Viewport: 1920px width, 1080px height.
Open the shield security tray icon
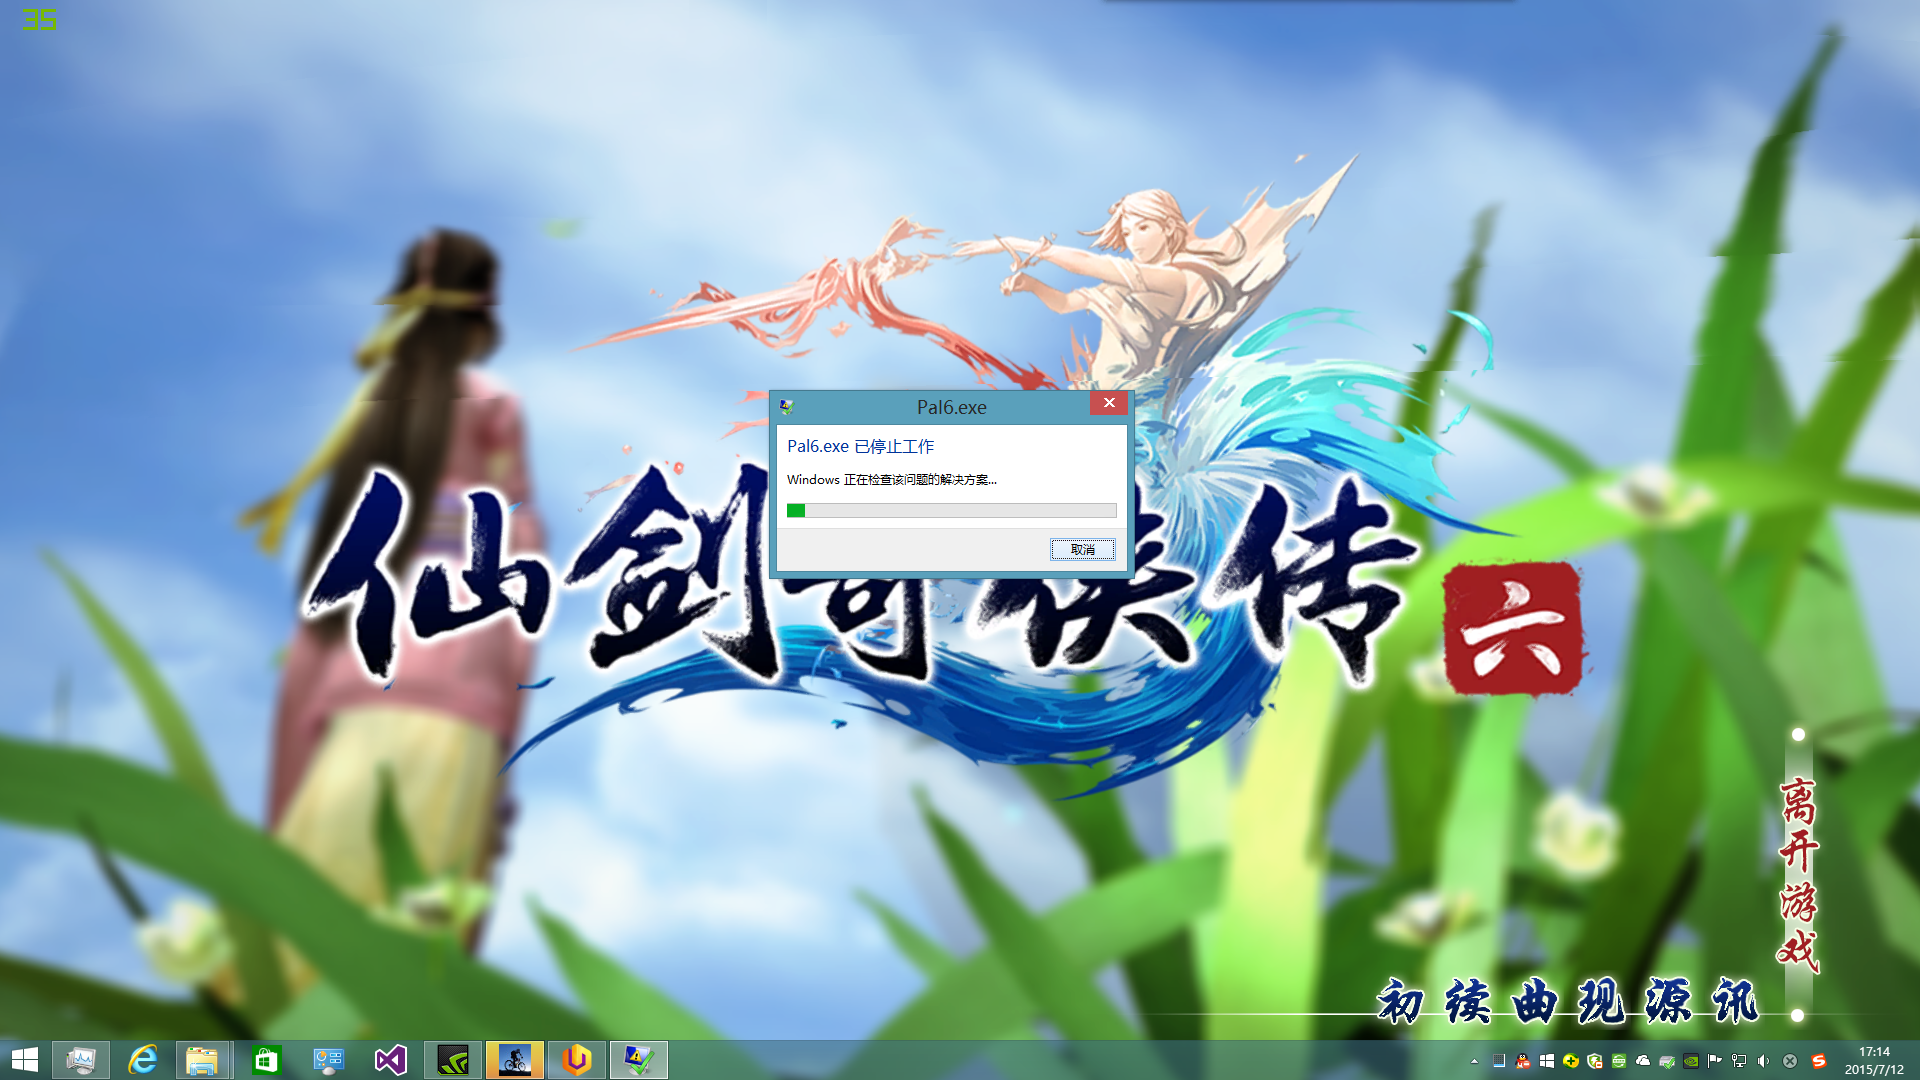pyautogui.click(x=1595, y=1061)
